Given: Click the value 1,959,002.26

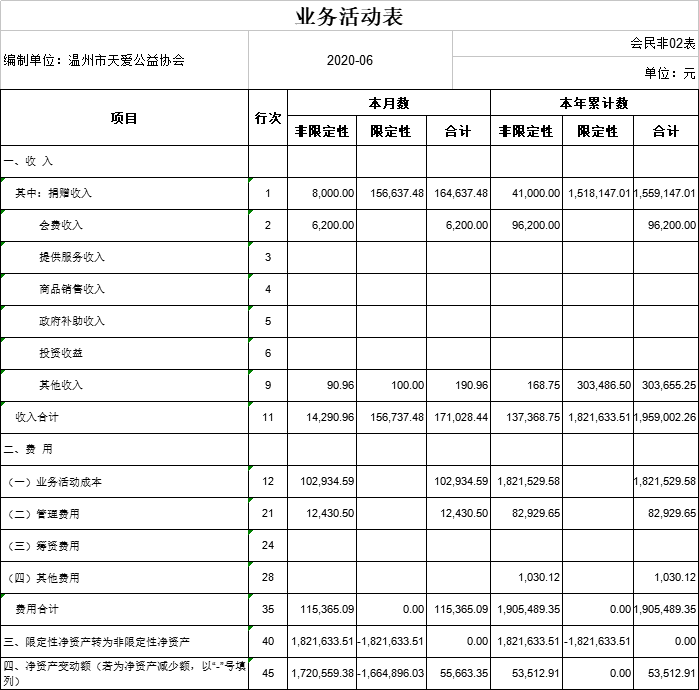Looking at the screenshot, I should [x=665, y=417].
